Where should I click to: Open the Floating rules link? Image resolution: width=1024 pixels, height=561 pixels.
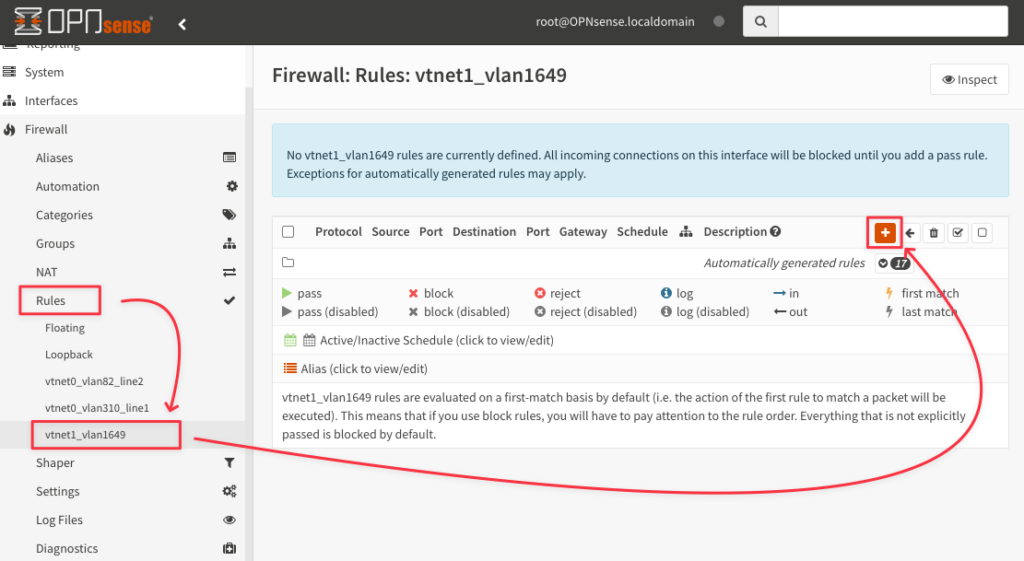point(65,328)
